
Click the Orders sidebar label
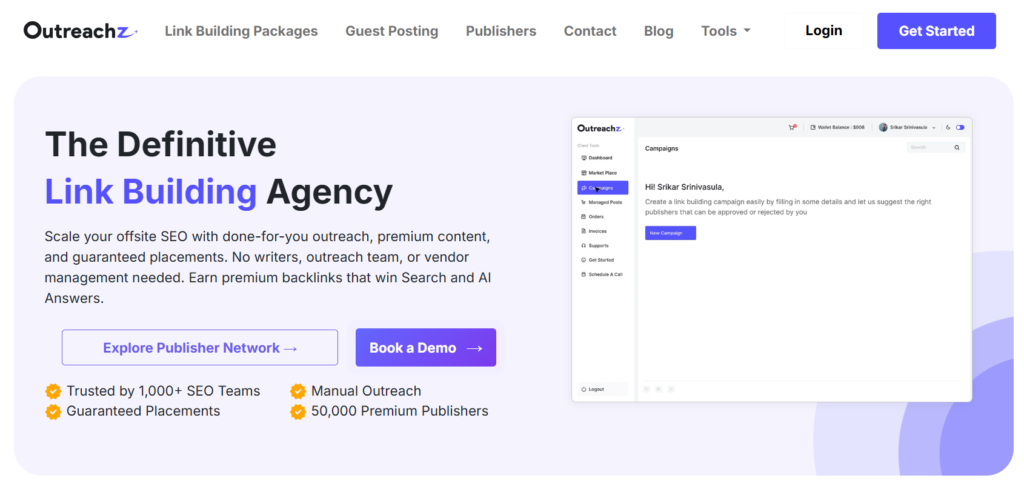(596, 217)
